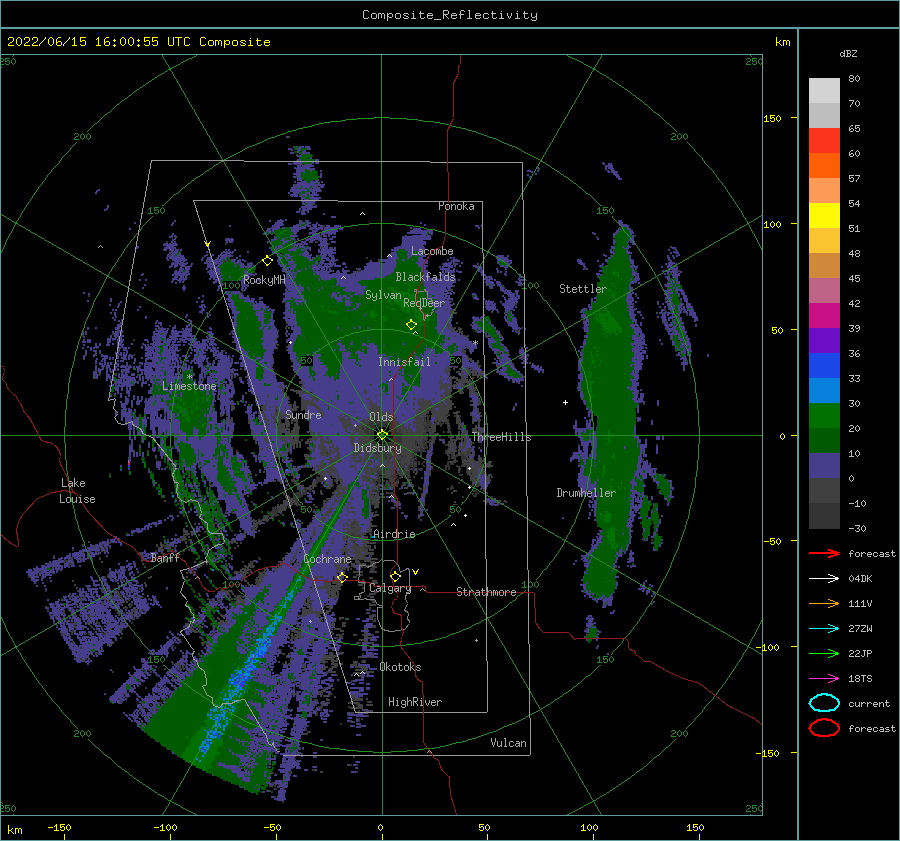Pick the bright green 30 dBZ swatch

pos(824,415)
